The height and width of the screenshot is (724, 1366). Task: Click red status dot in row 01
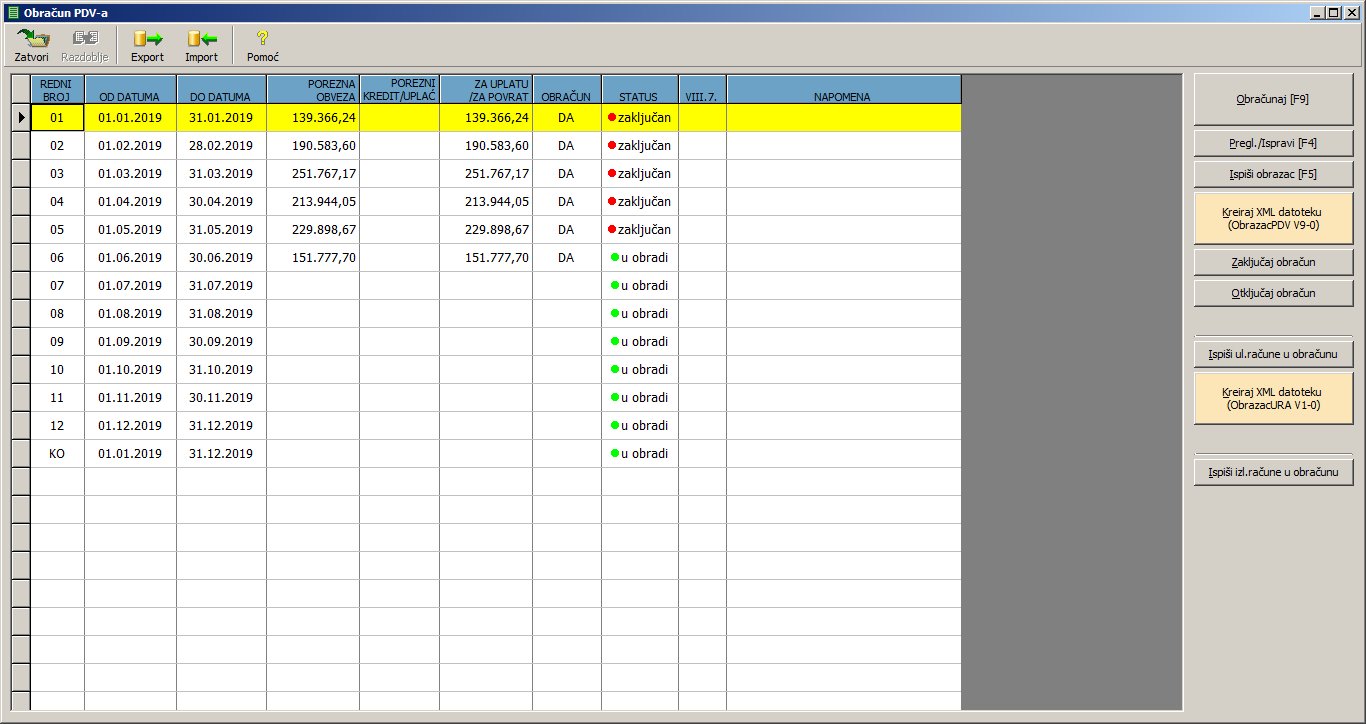point(612,117)
